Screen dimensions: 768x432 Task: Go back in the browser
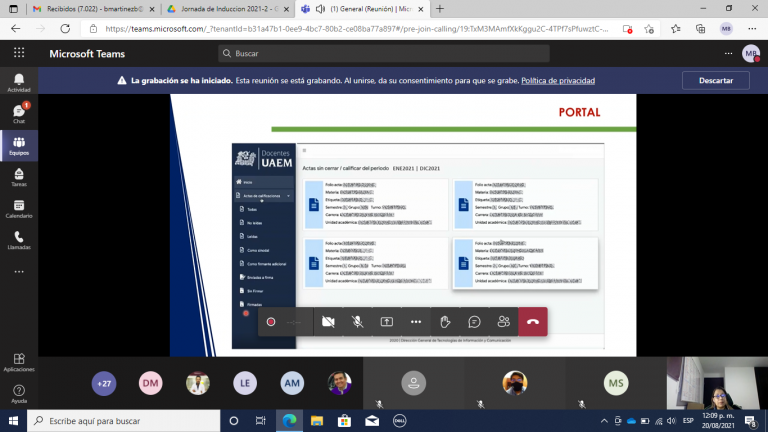click(x=16, y=29)
